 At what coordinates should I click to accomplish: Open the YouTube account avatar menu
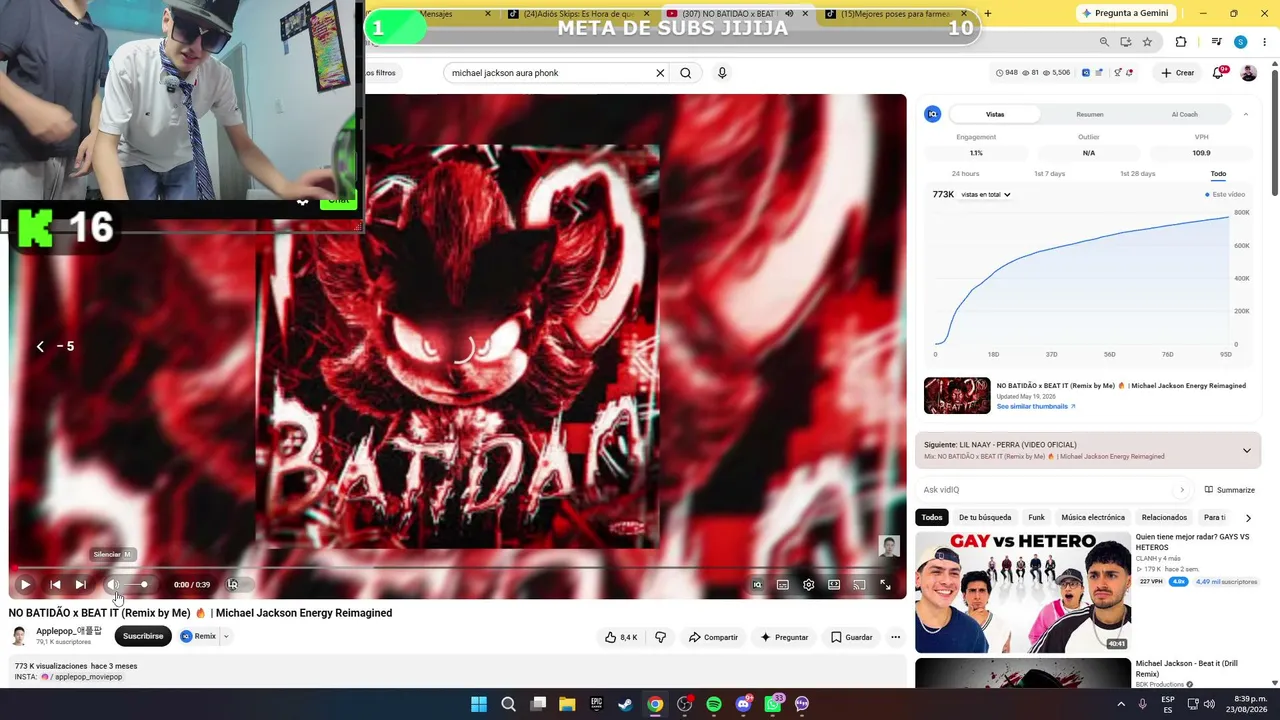[1248, 73]
